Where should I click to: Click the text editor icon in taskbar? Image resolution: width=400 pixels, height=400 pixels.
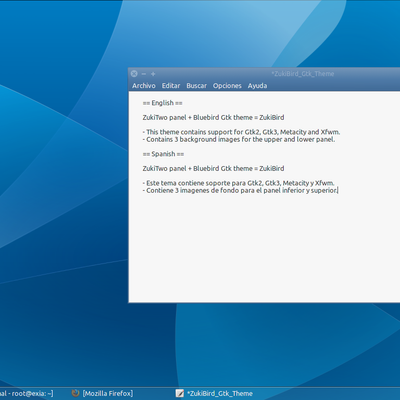tap(180, 393)
